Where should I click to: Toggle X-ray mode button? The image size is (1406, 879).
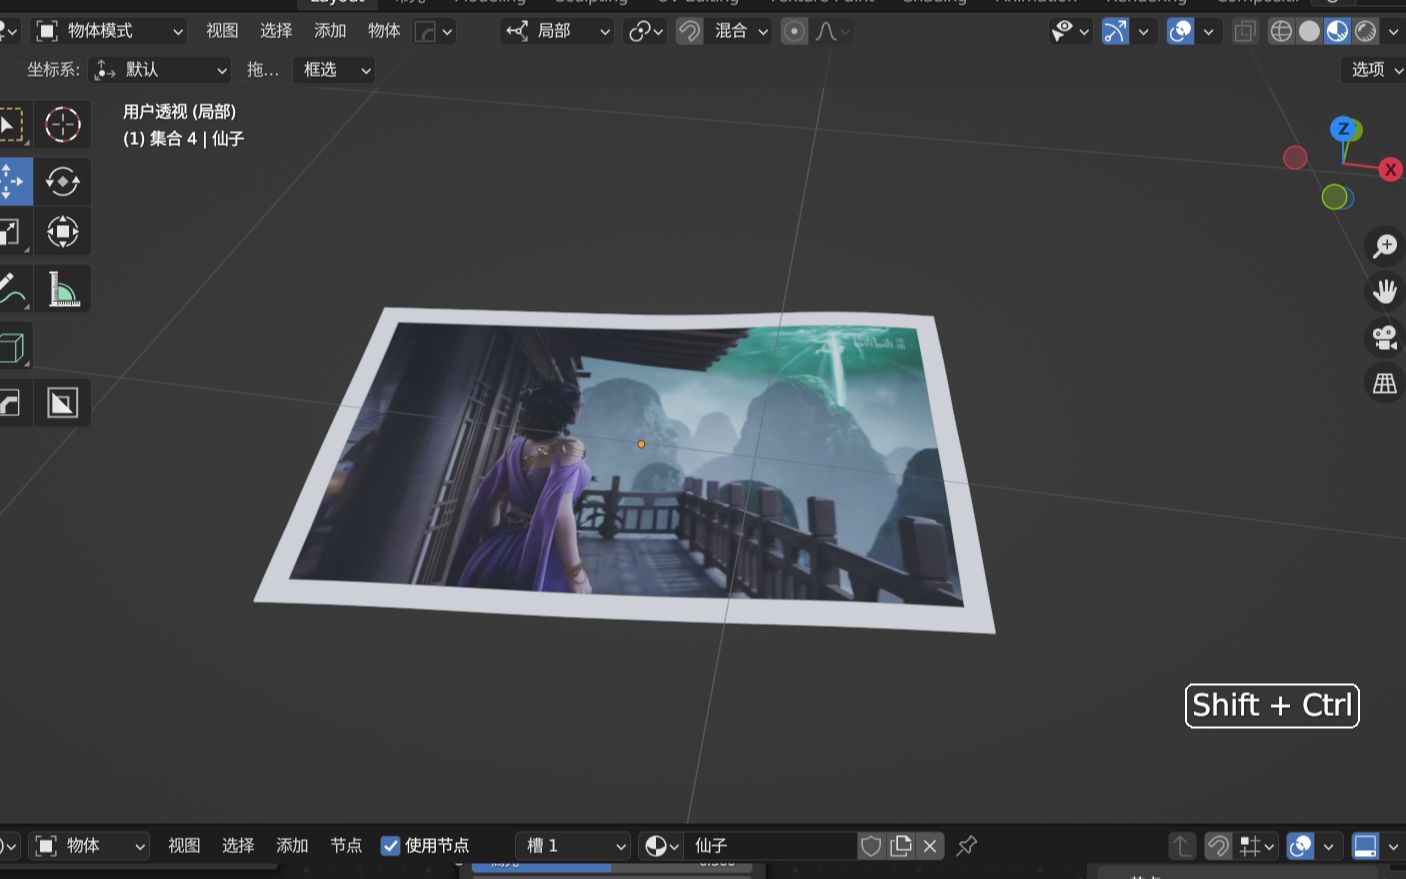point(1244,31)
